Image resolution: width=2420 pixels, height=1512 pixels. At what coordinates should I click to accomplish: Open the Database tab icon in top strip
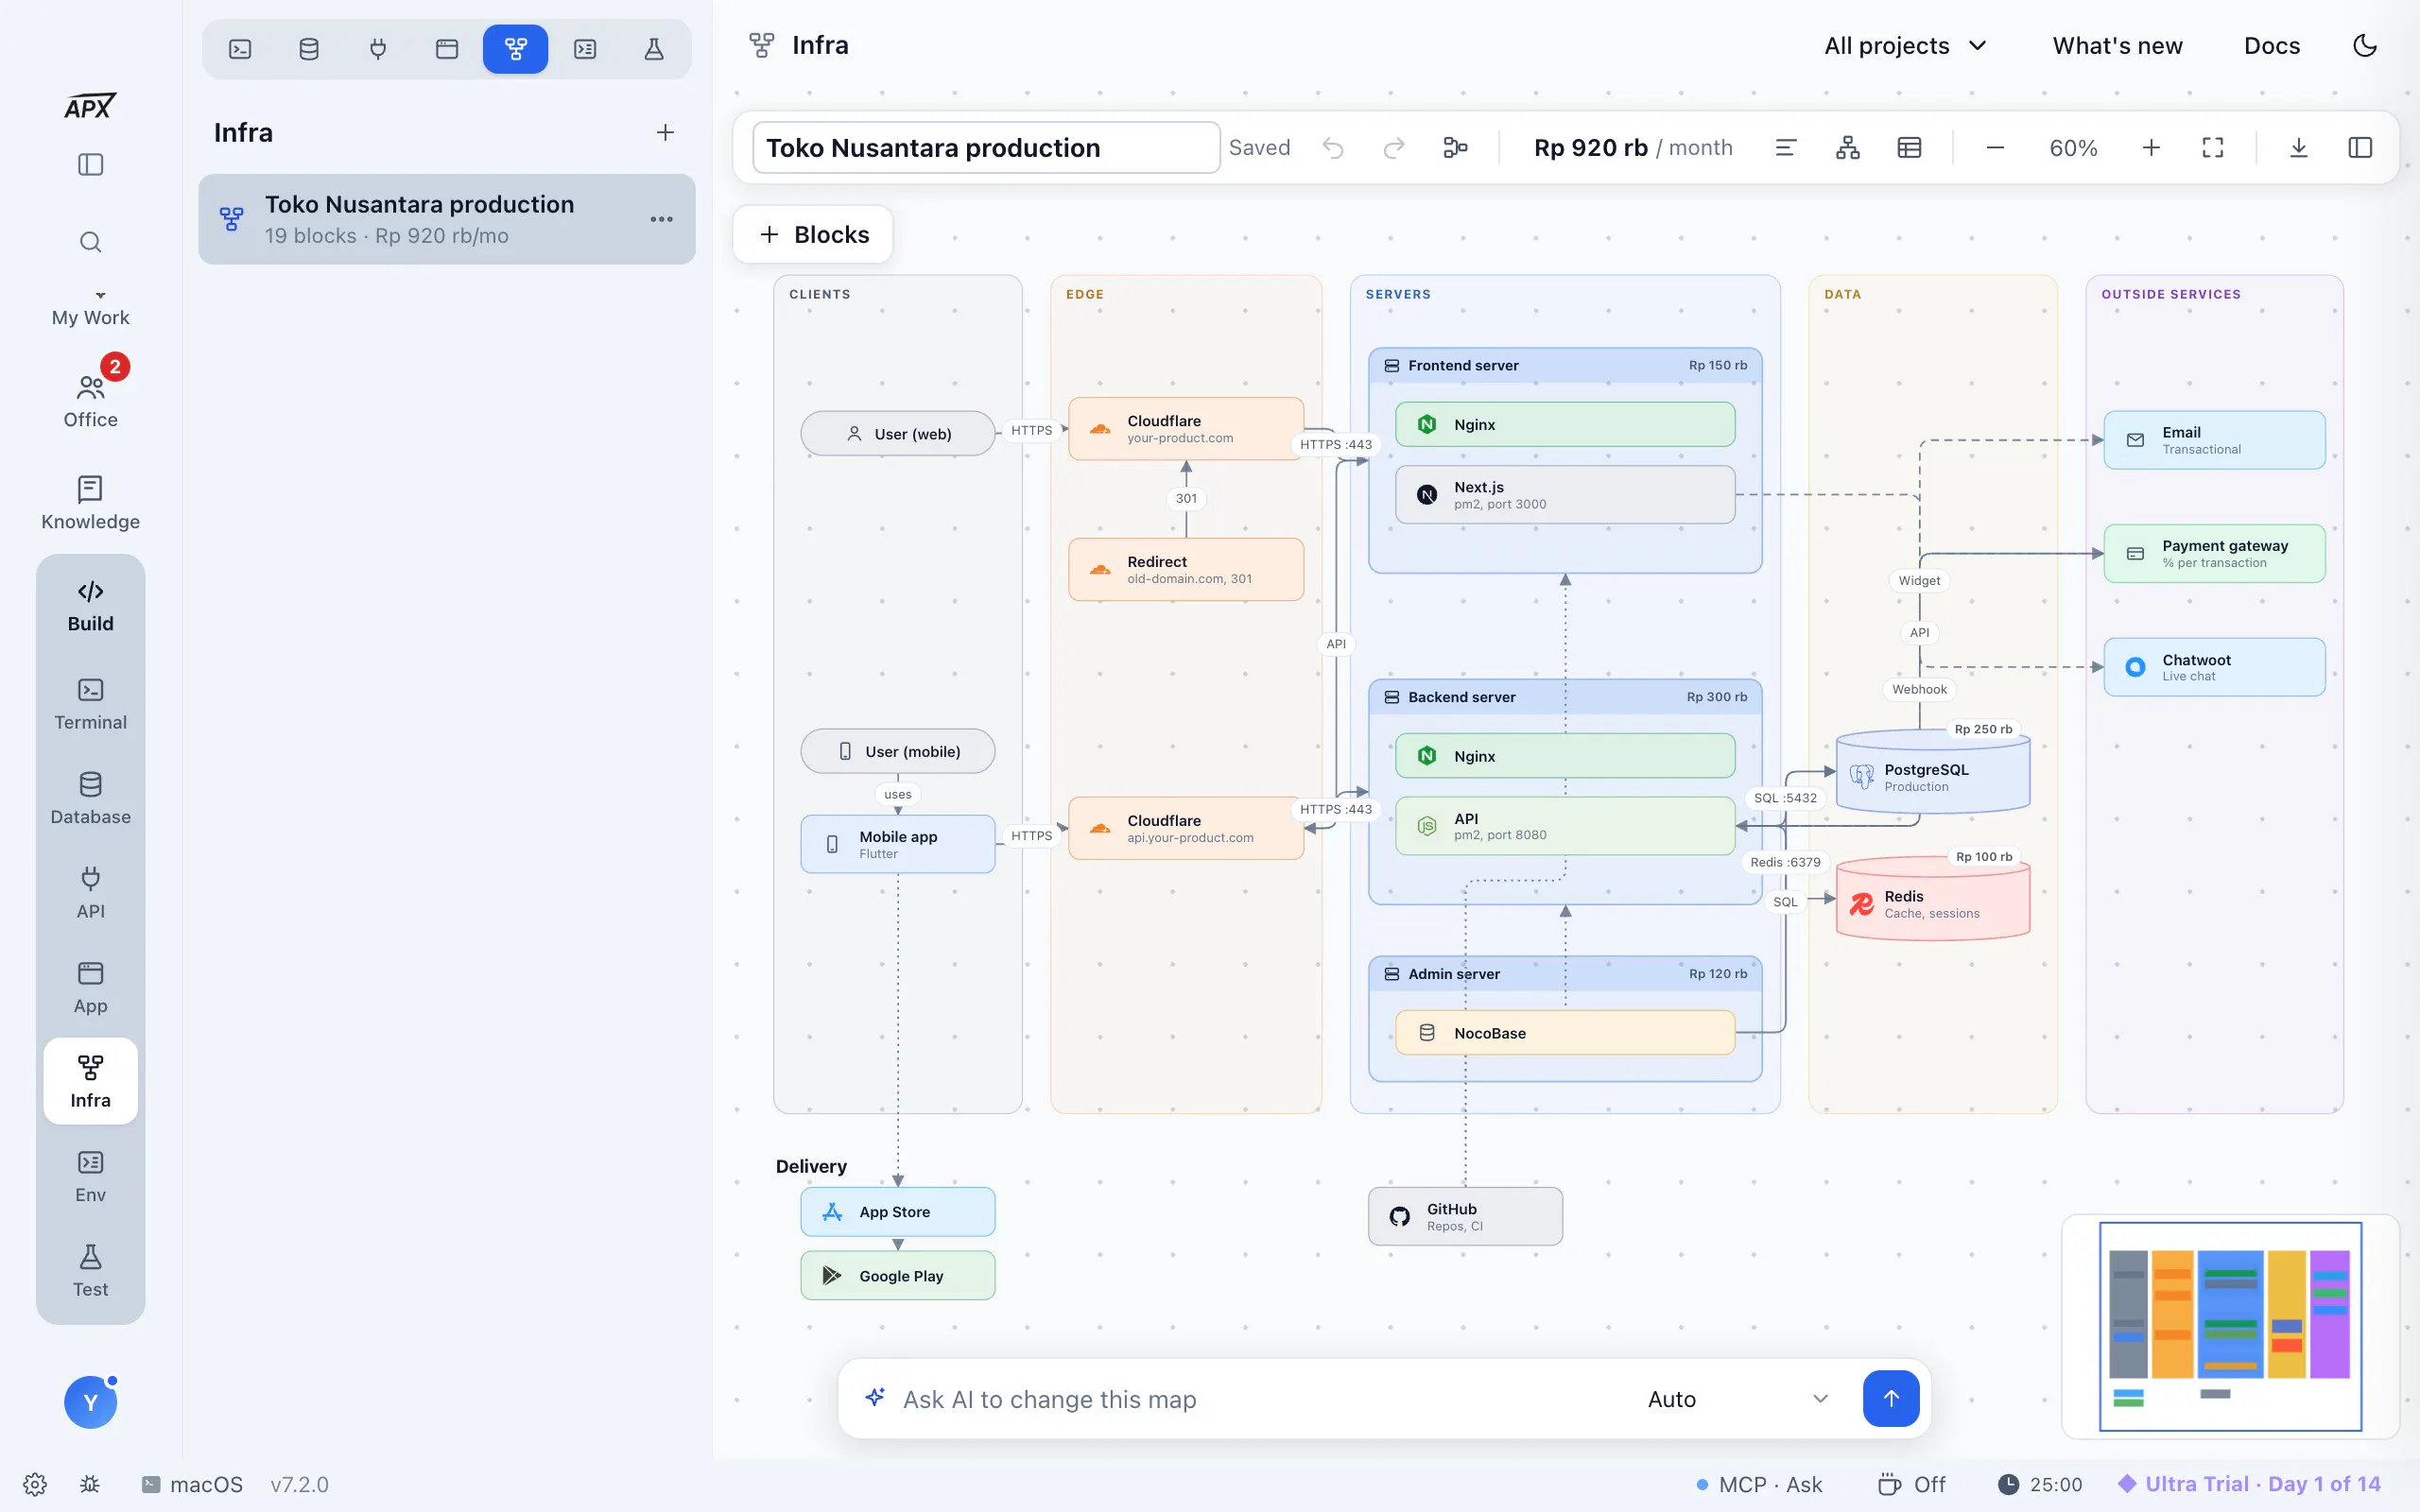click(x=309, y=49)
